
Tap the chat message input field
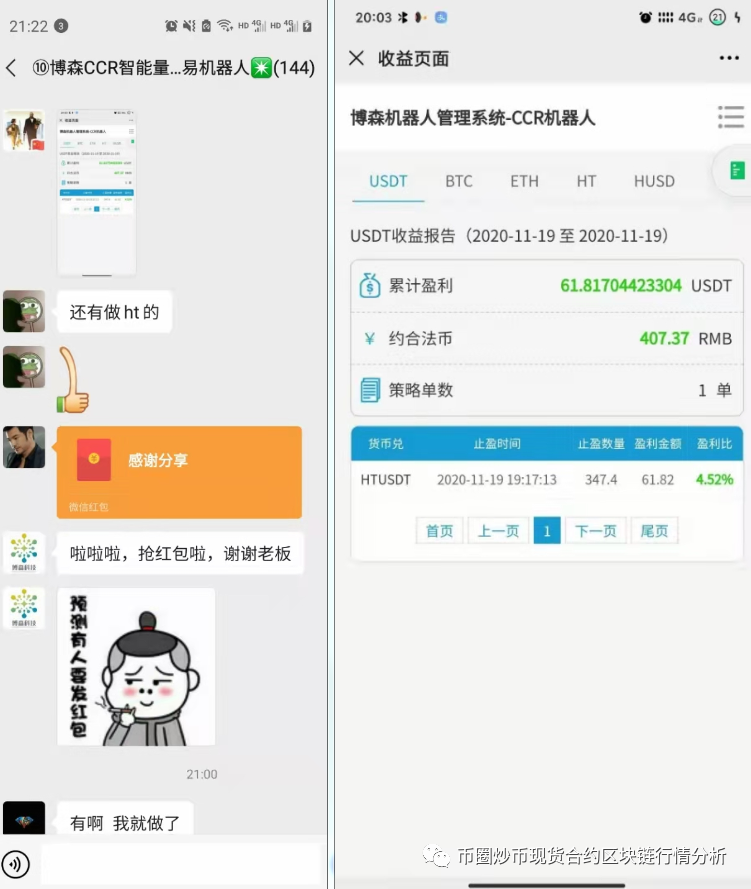(181, 864)
